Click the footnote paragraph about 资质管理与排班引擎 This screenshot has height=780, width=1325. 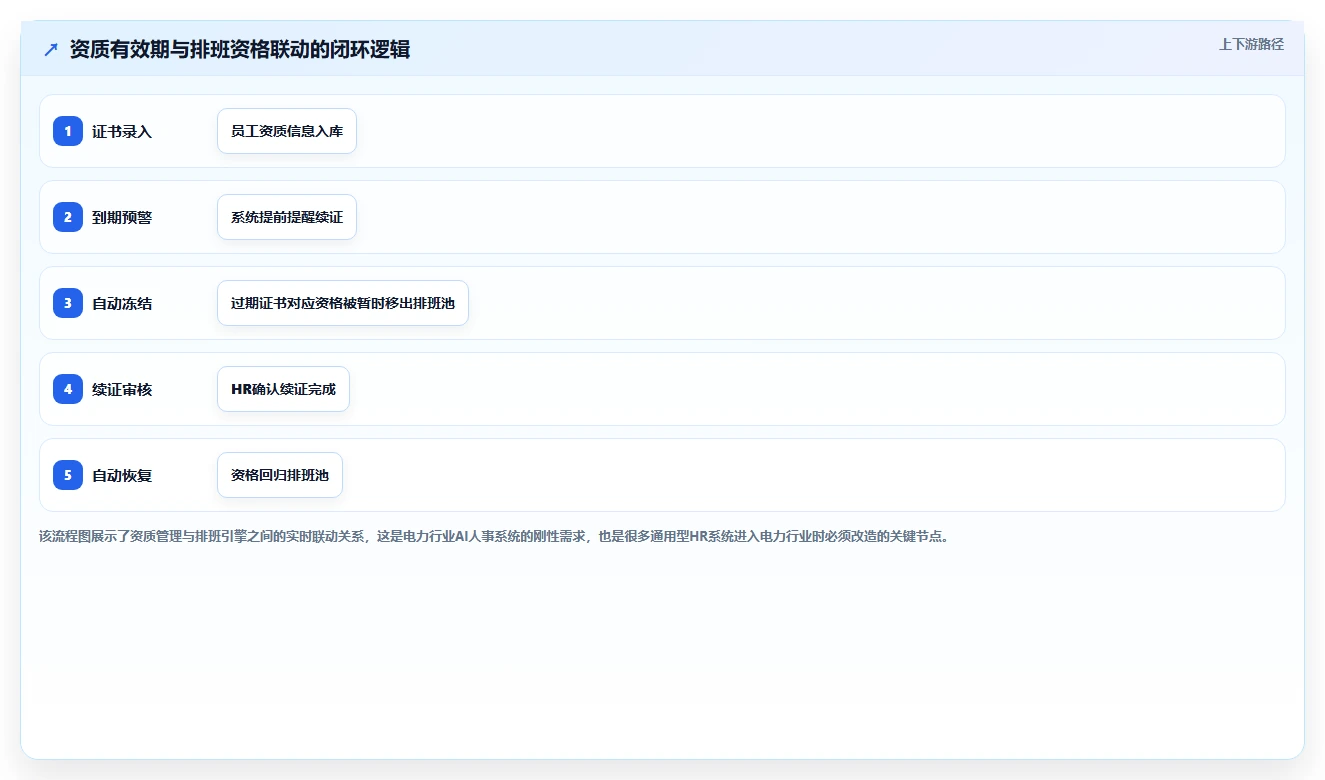pyautogui.click(x=494, y=536)
